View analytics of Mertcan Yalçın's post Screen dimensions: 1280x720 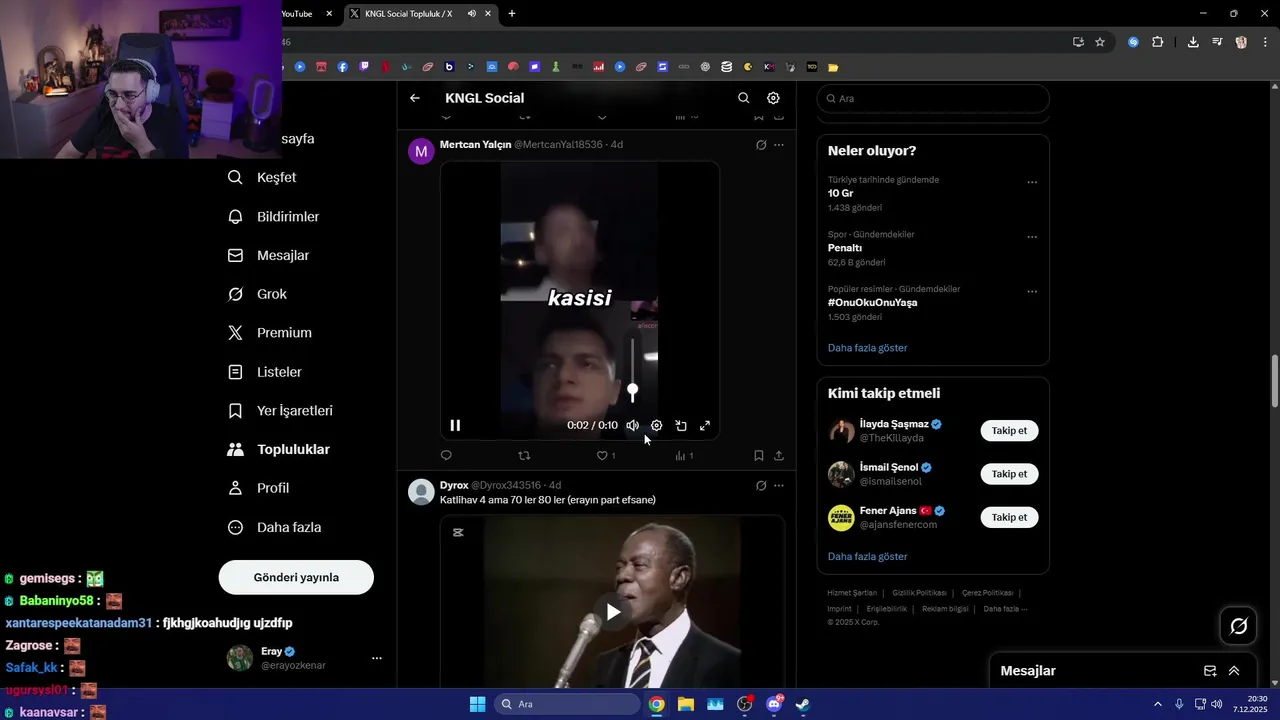pyautogui.click(x=681, y=456)
